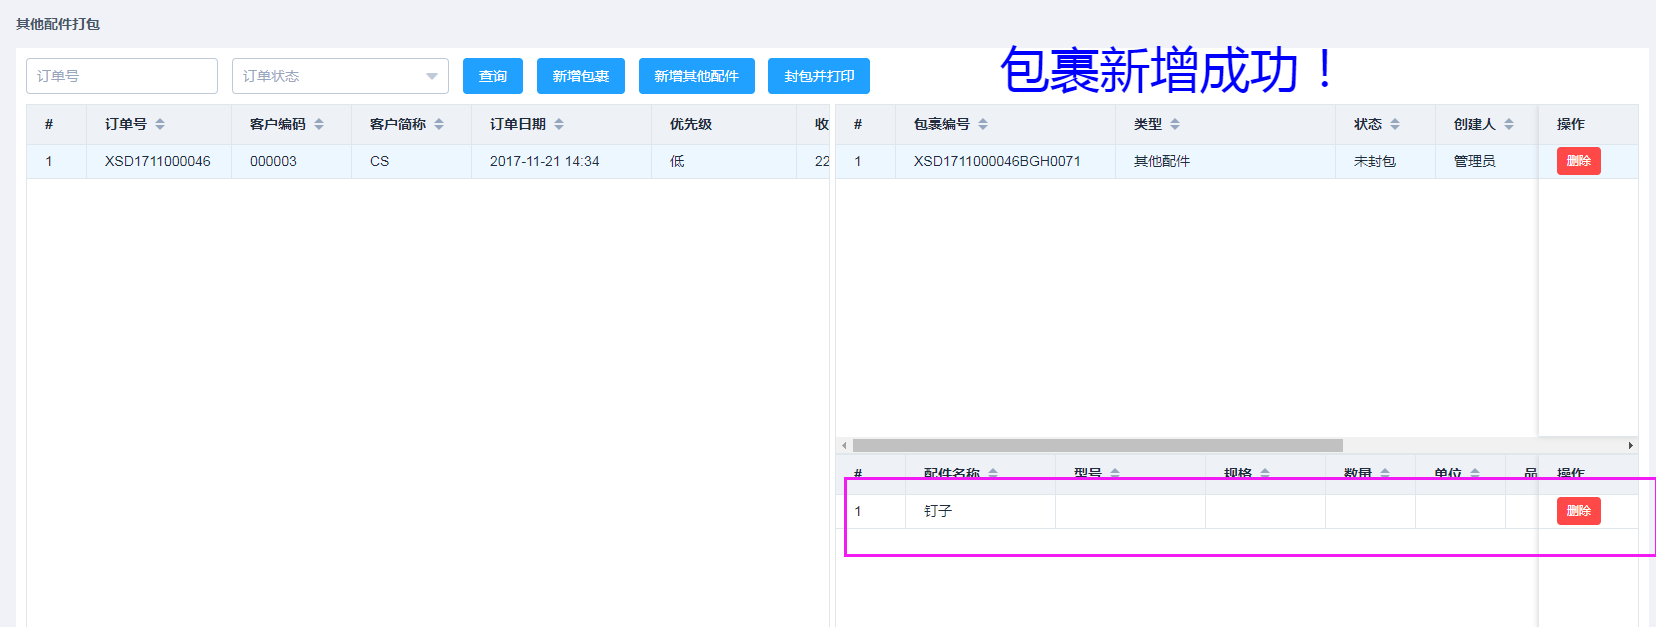
Task: Click the 查询 button
Action: click(492, 76)
